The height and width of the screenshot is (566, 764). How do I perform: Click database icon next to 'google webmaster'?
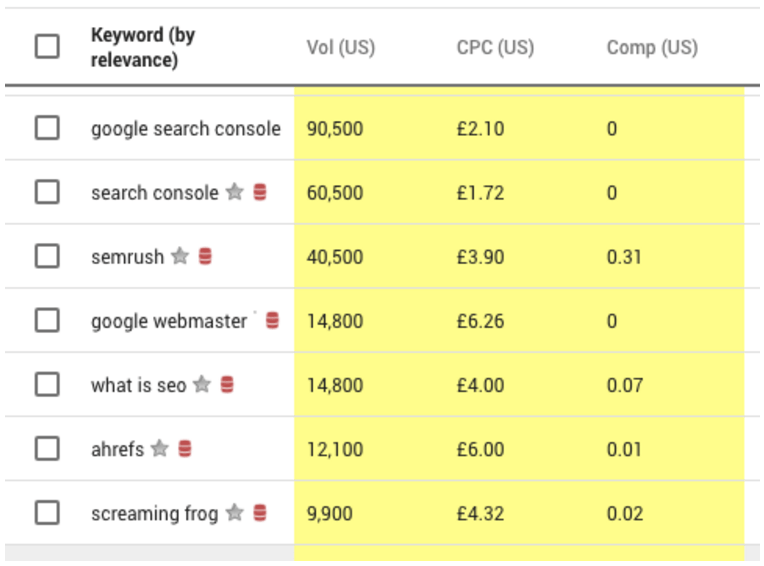tap(272, 321)
